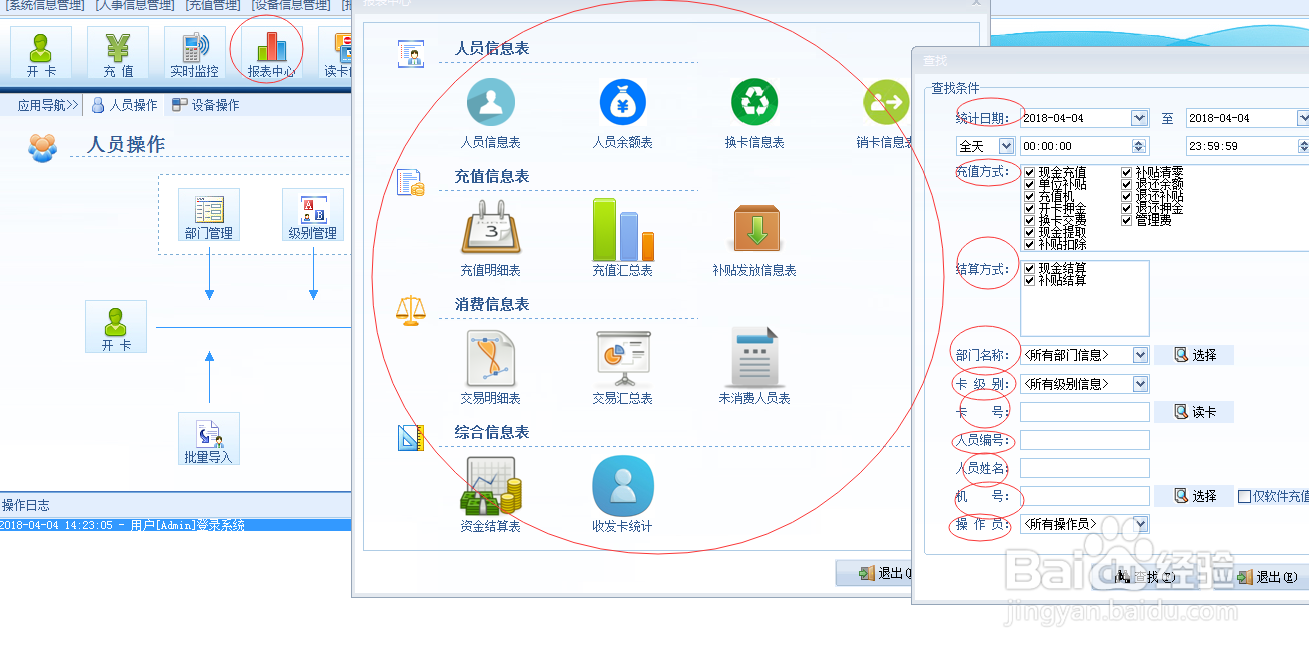Uncheck the 现金提取 checkbox
This screenshot has height=656, width=1309.
1030,232
